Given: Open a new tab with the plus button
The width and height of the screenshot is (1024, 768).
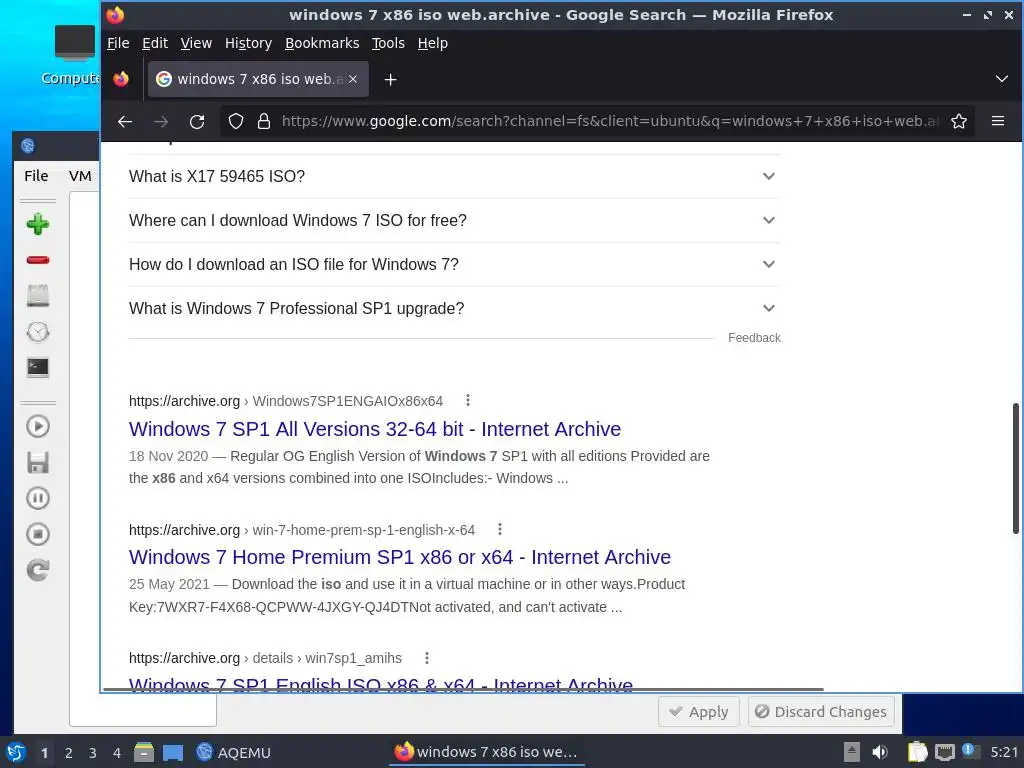Looking at the screenshot, I should pyautogui.click(x=391, y=80).
